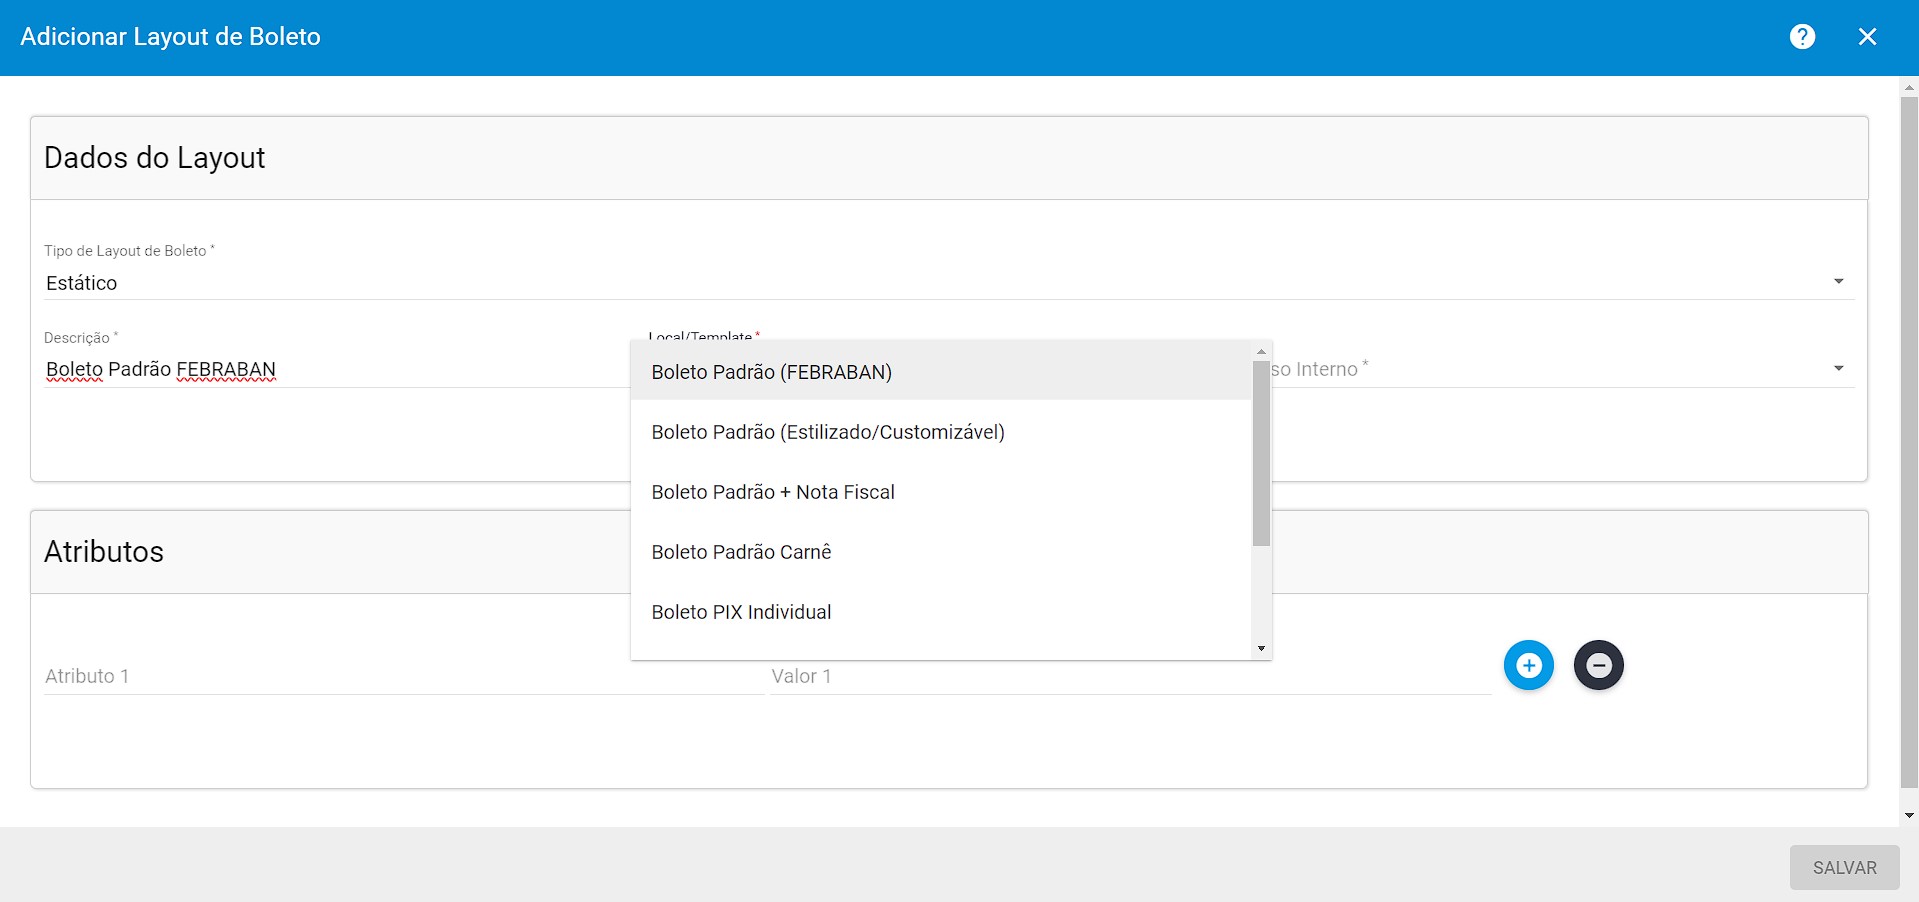Click dropdown list scrollbar down arrow
The image size is (1919, 902).
point(1261,649)
